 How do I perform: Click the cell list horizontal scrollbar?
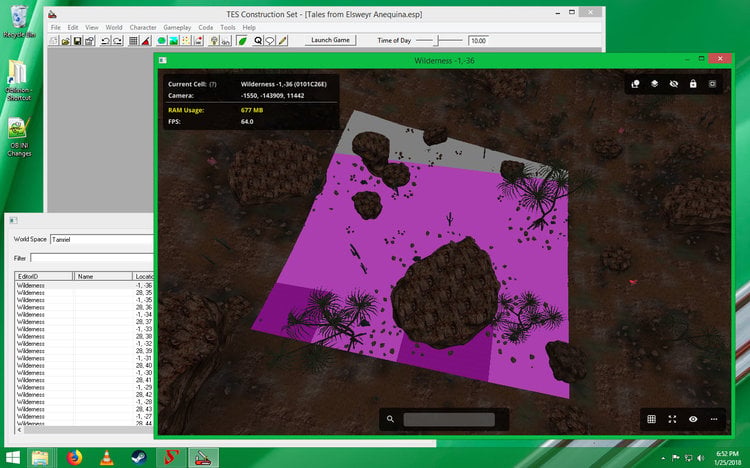(84, 430)
